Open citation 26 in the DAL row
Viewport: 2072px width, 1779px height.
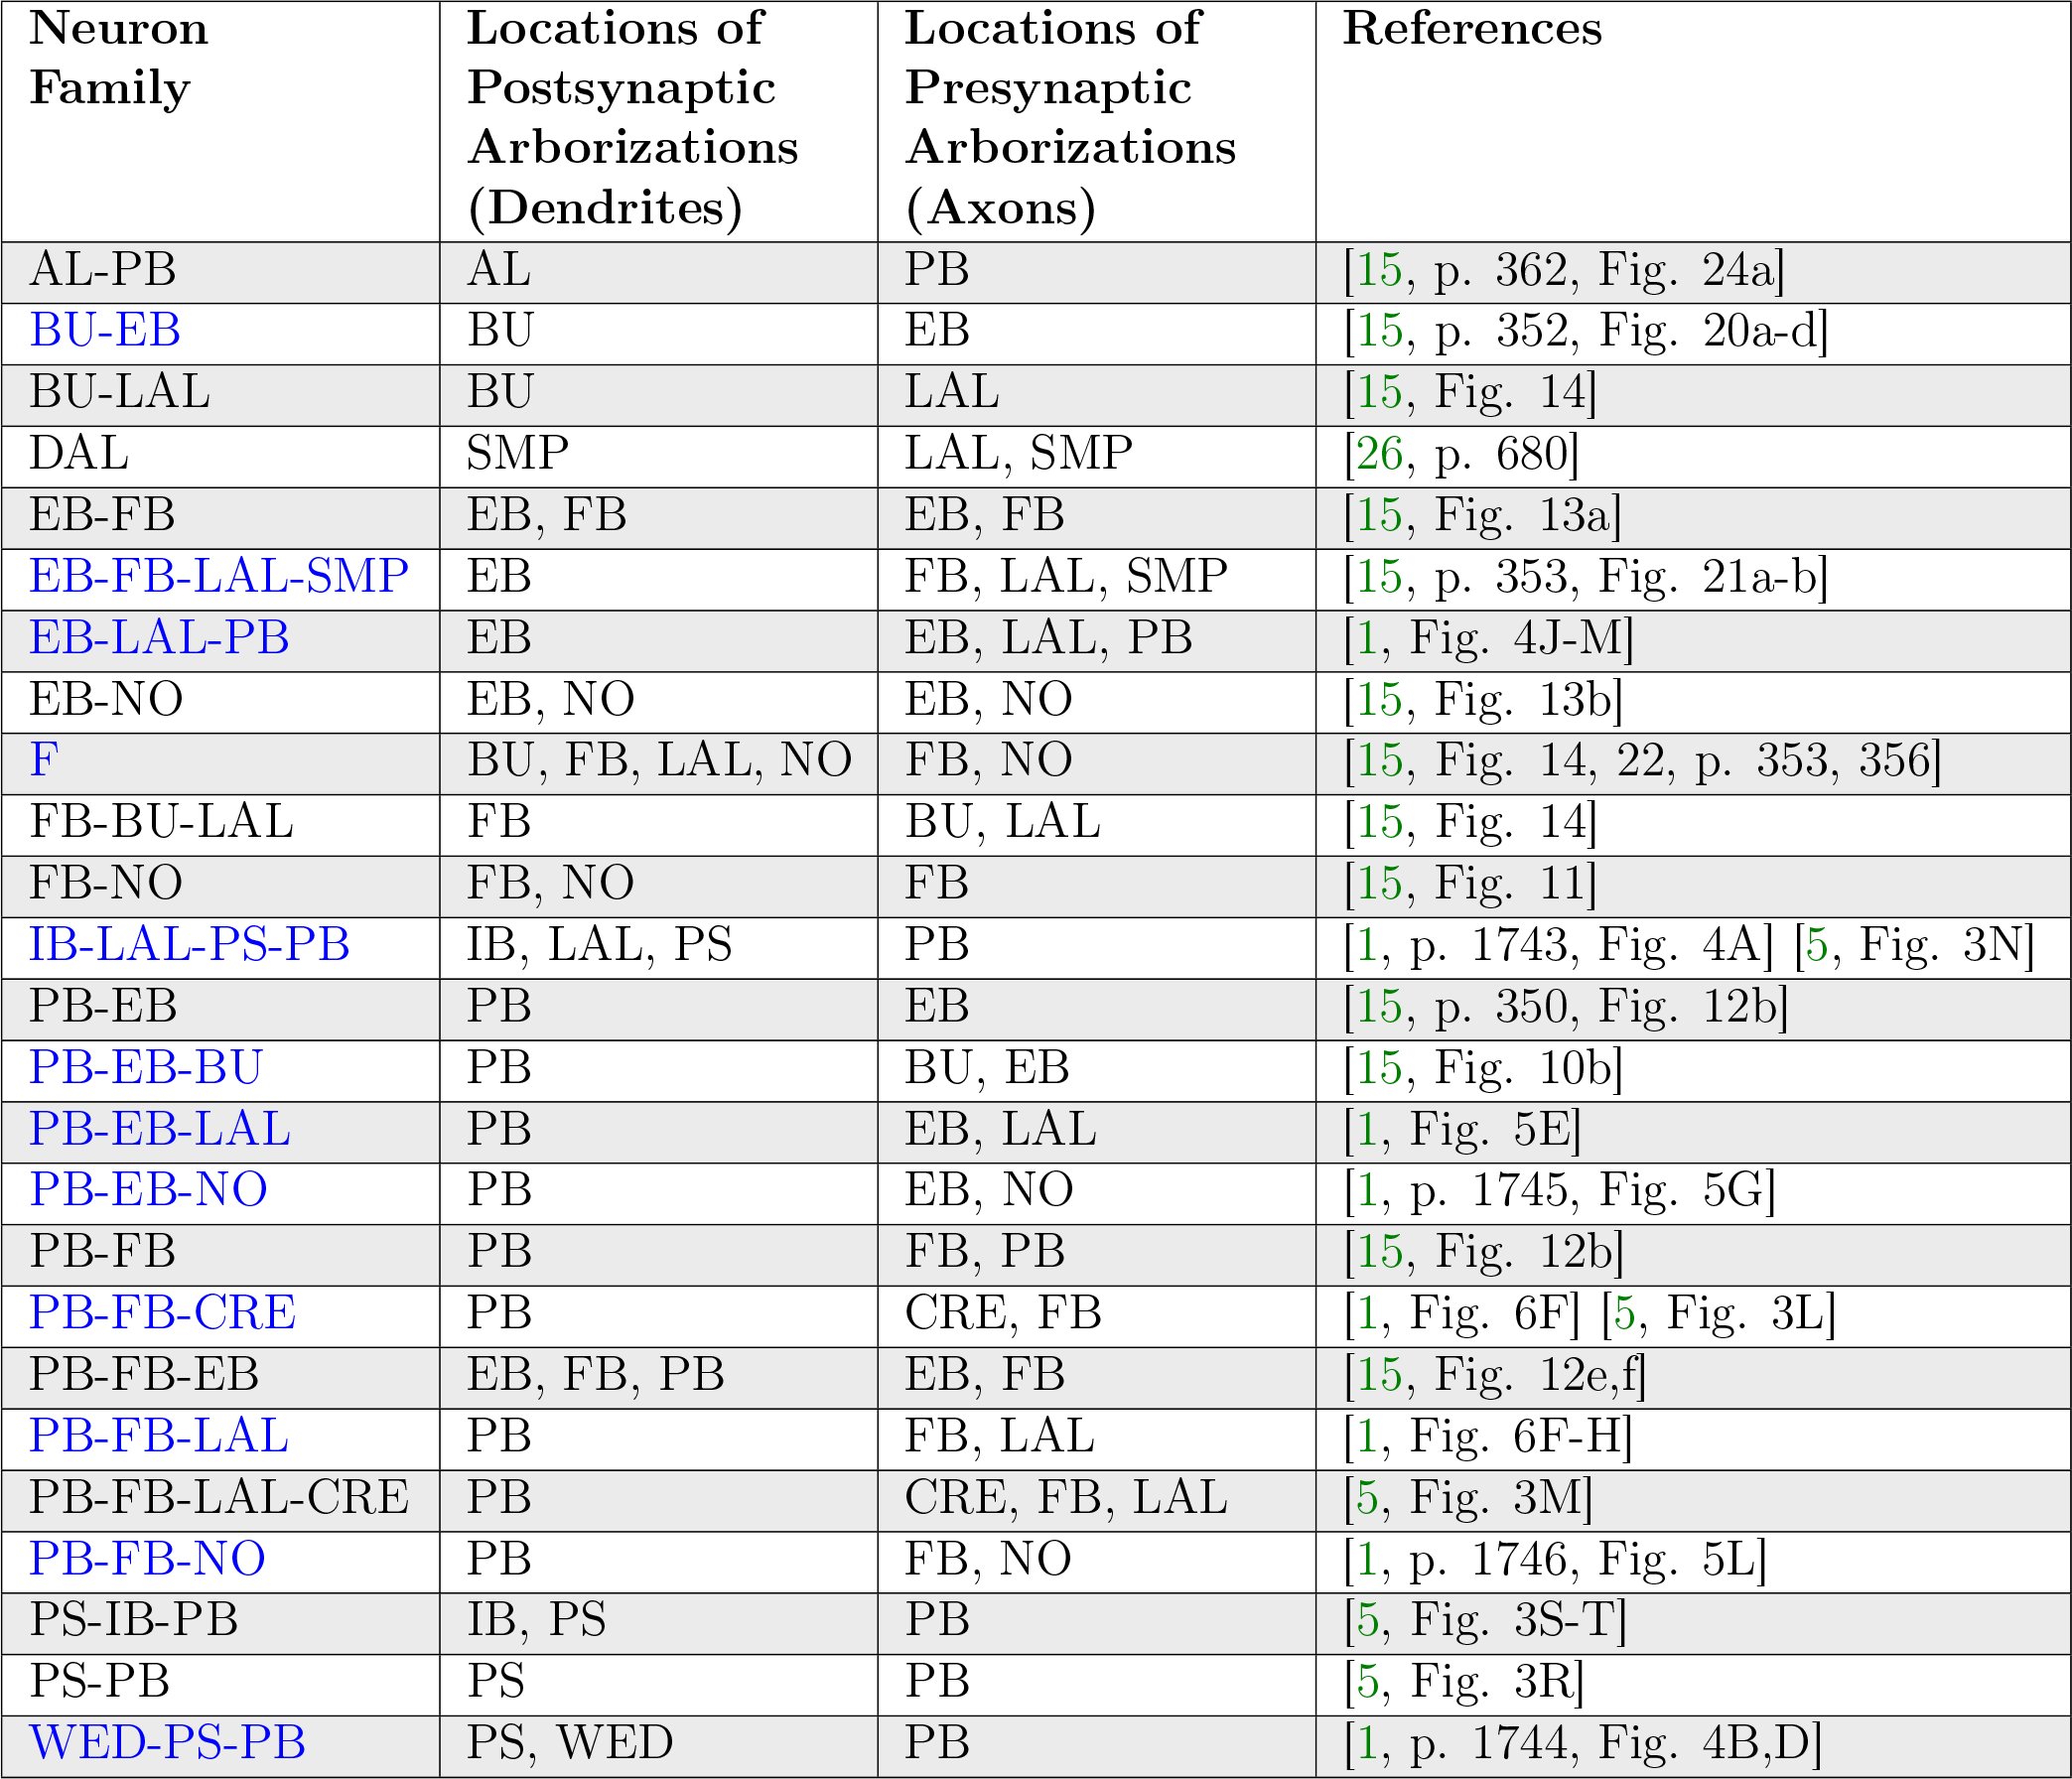point(1380,454)
